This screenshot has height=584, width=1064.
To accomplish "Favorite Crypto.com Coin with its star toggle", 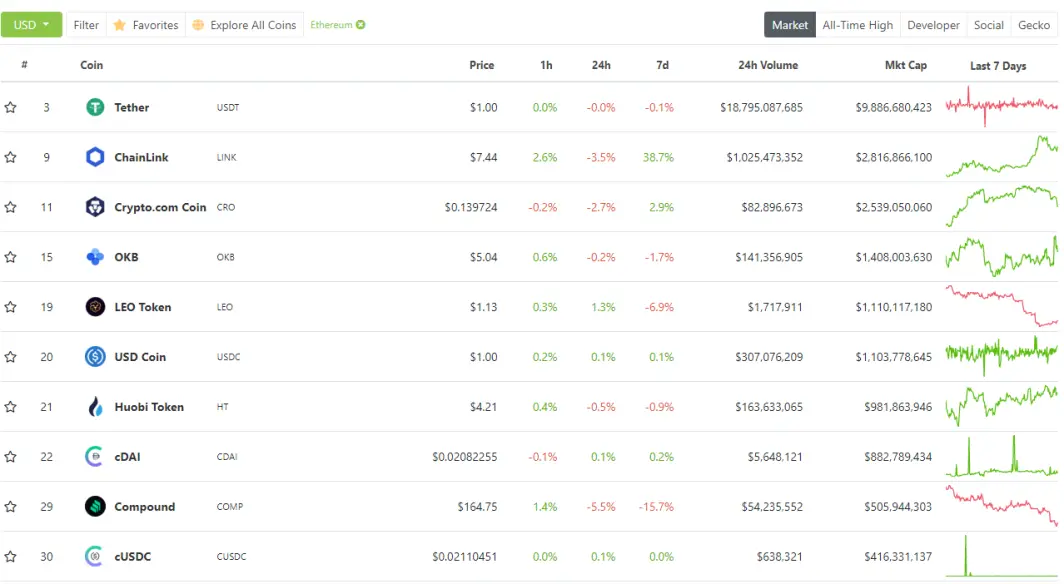I will (10, 207).
